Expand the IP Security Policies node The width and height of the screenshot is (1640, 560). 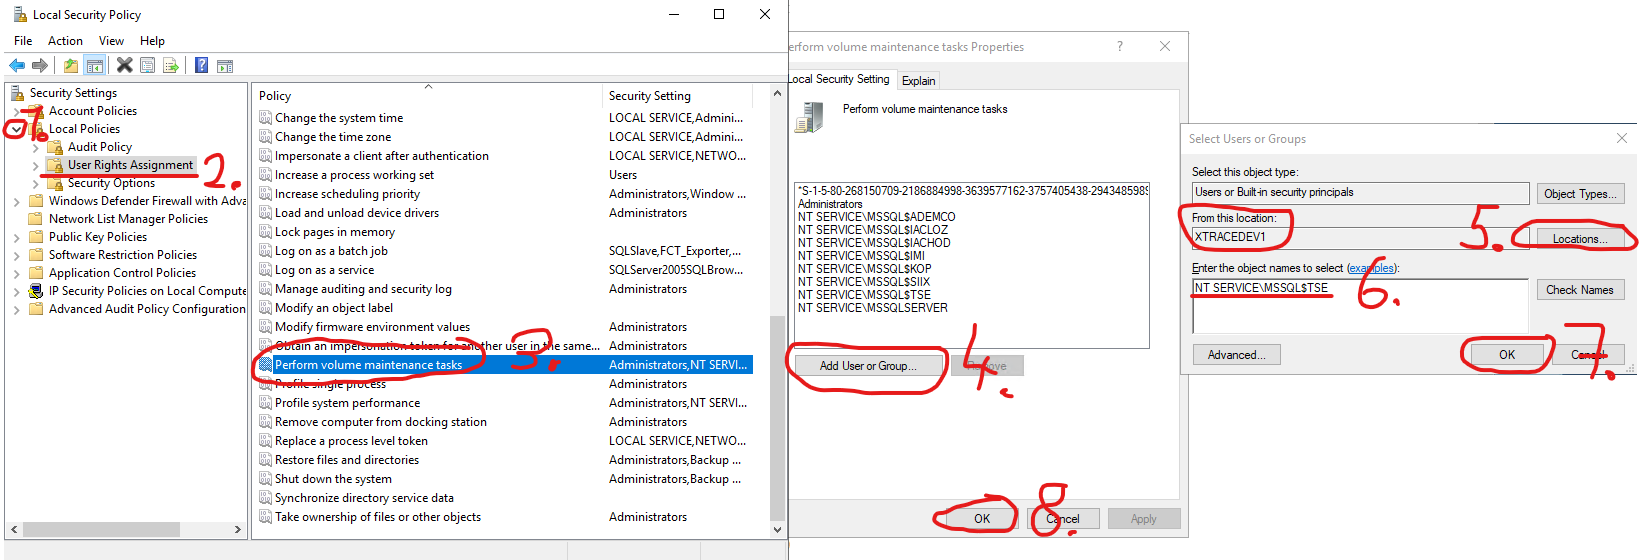tap(17, 291)
